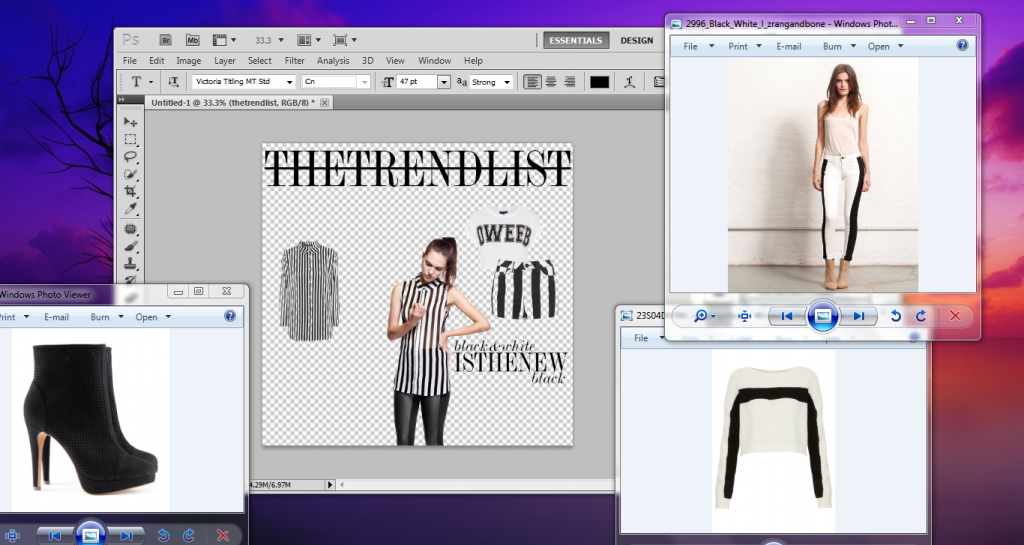This screenshot has width=1024, height=545.
Task: Set right text alignment
Action: [569, 82]
